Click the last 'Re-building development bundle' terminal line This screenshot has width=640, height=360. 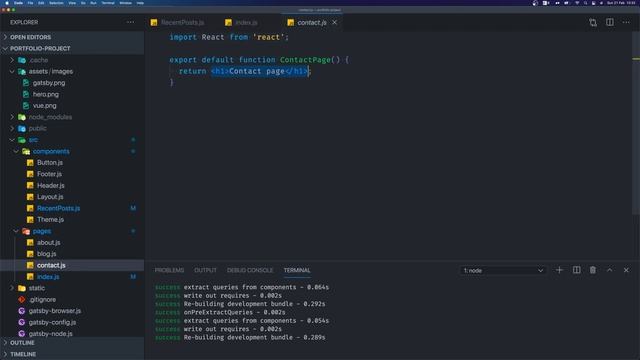pos(240,338)
